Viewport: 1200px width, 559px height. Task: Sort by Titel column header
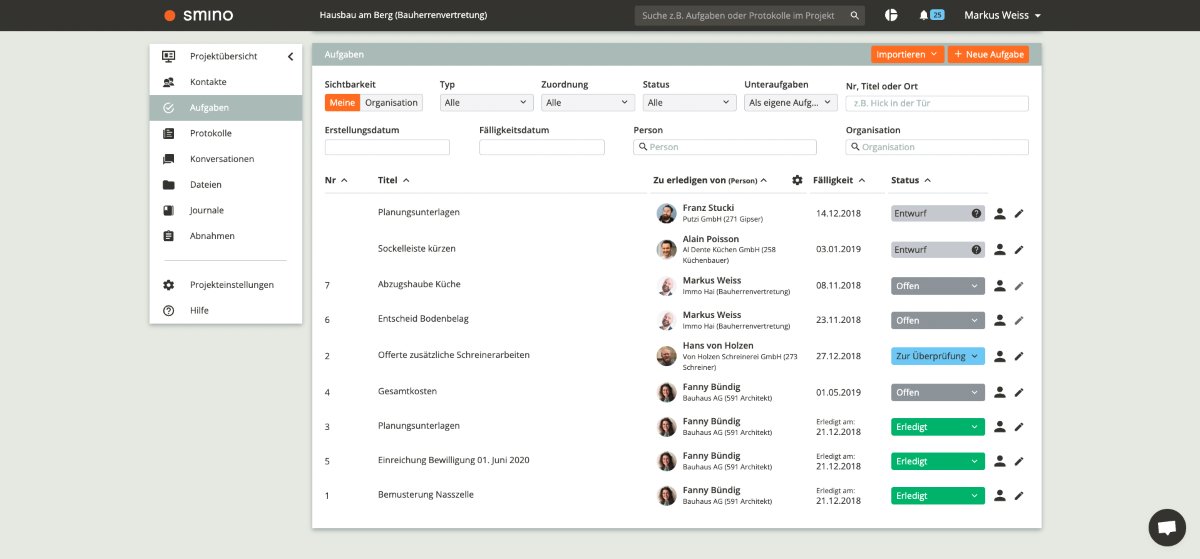(394, 180)
